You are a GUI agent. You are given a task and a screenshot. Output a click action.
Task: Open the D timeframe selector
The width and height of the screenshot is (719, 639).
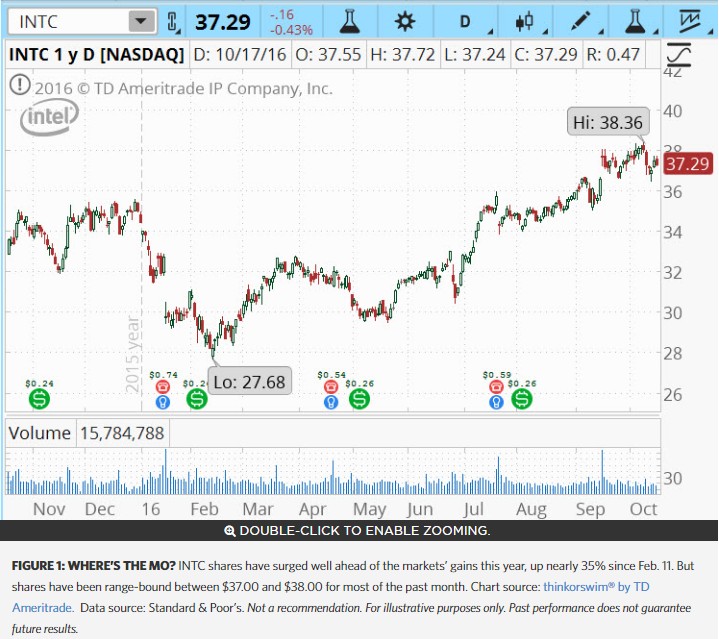(x=465, y=22)
